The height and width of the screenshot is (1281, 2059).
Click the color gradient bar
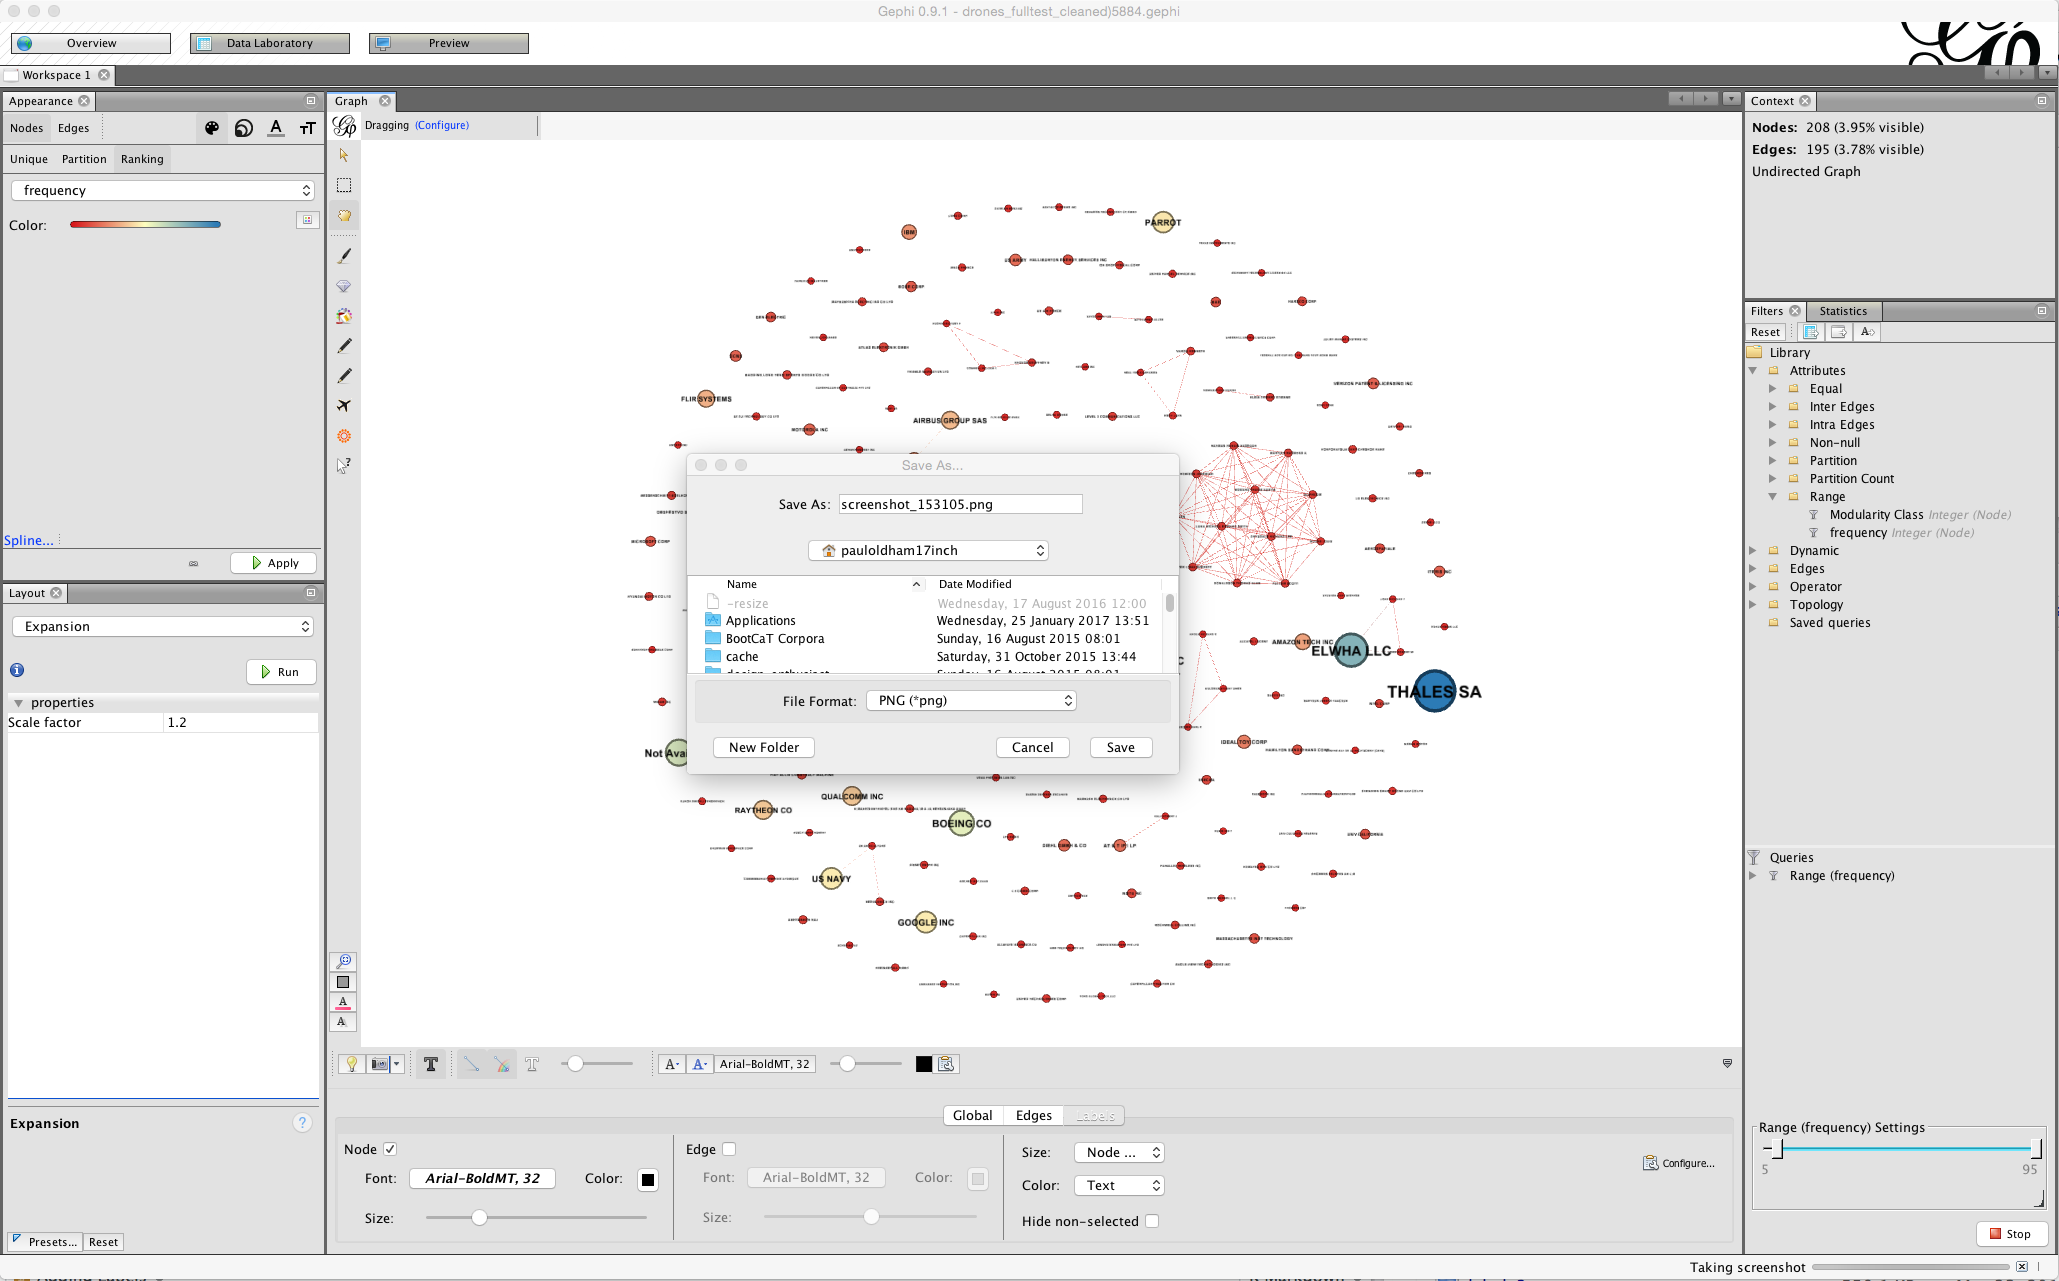click(x=145, y=225)
